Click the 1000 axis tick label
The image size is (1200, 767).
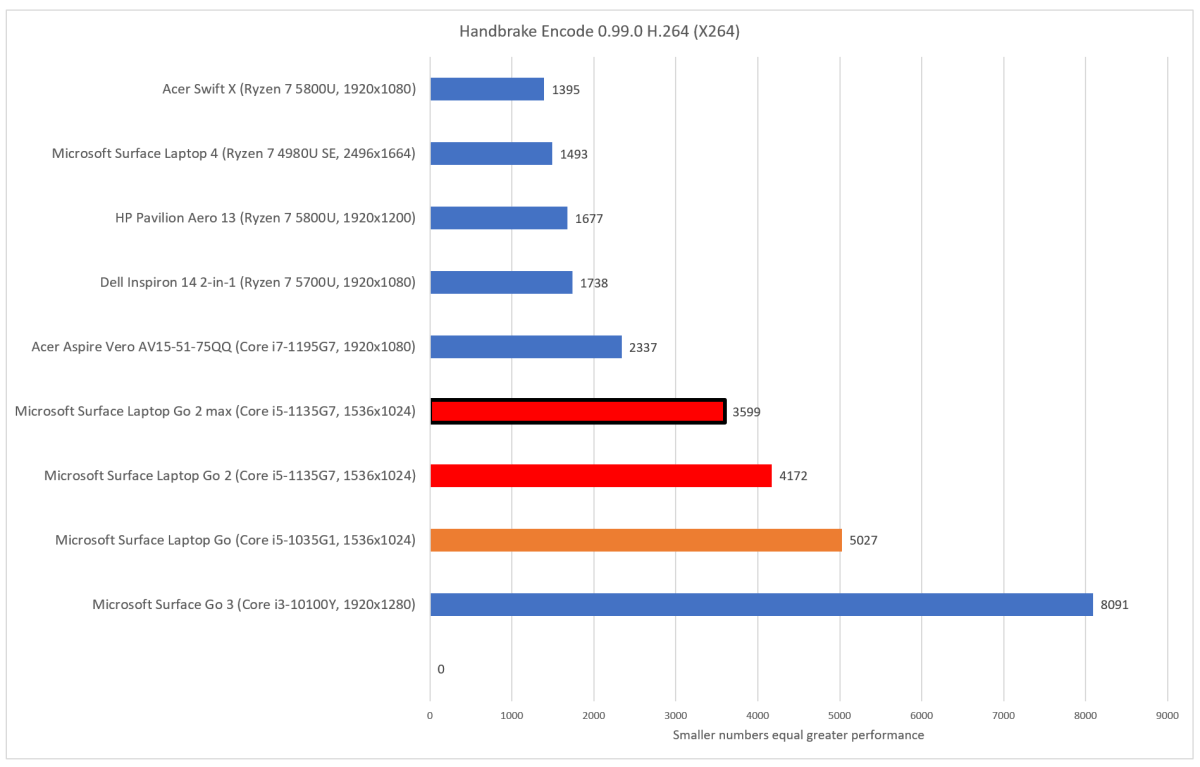(x=512, y=715)
